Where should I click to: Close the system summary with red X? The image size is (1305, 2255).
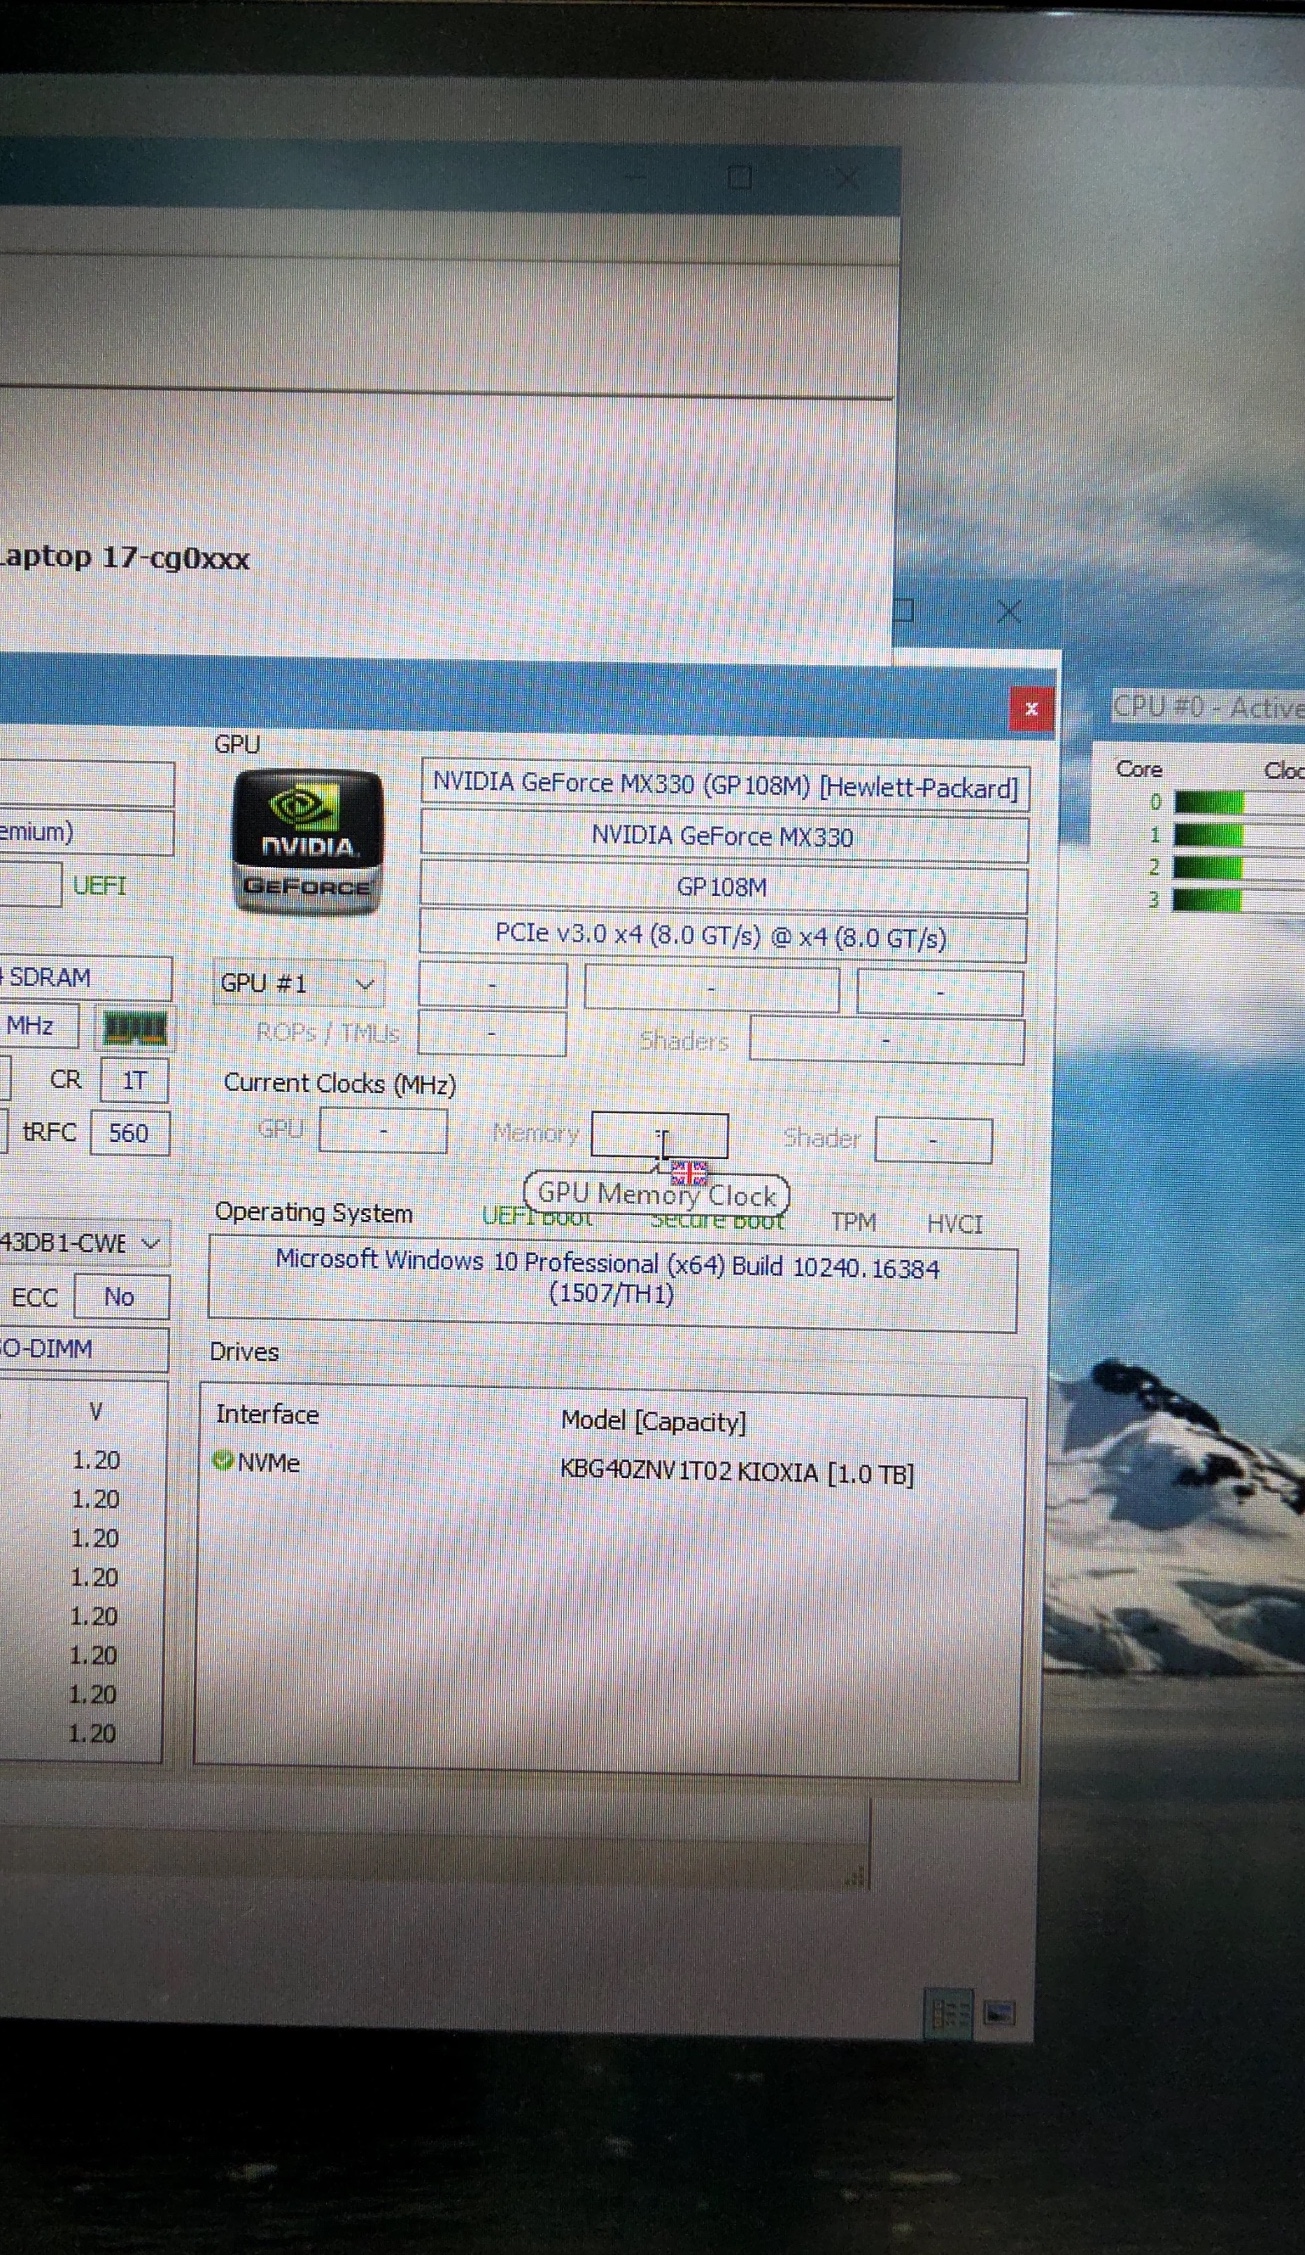(x=1031, y=709)
